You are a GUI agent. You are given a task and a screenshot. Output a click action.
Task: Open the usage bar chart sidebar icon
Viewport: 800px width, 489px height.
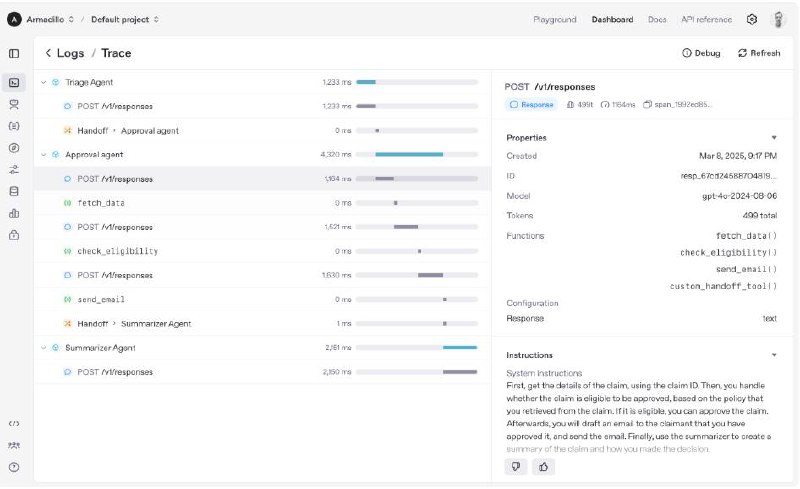click(x=14, y=213)
